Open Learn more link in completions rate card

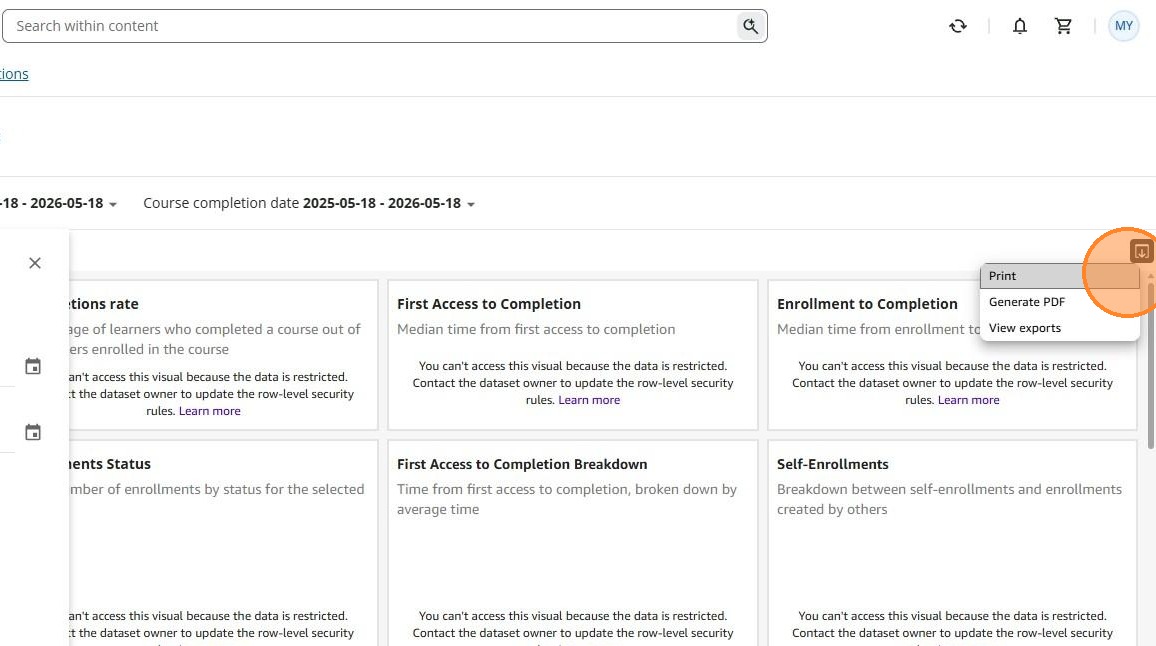(x=209, y=411)
